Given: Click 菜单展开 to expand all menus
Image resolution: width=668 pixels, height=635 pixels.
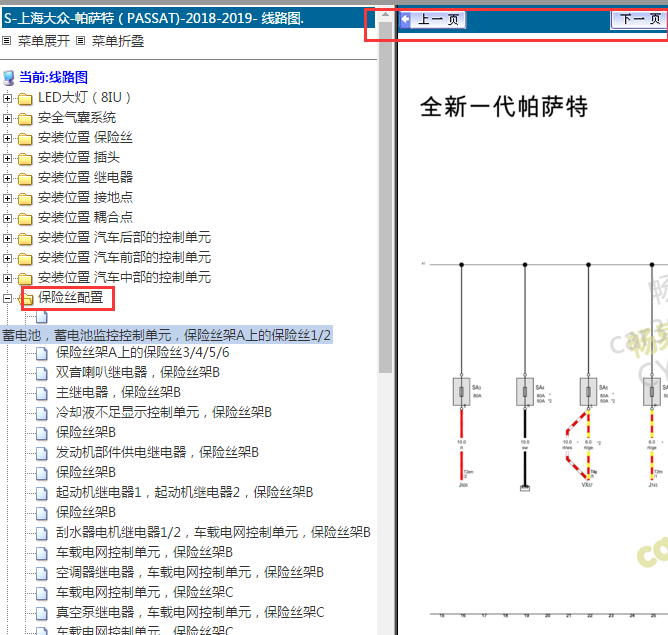Looking at the screenshot, I should [43, 41].
